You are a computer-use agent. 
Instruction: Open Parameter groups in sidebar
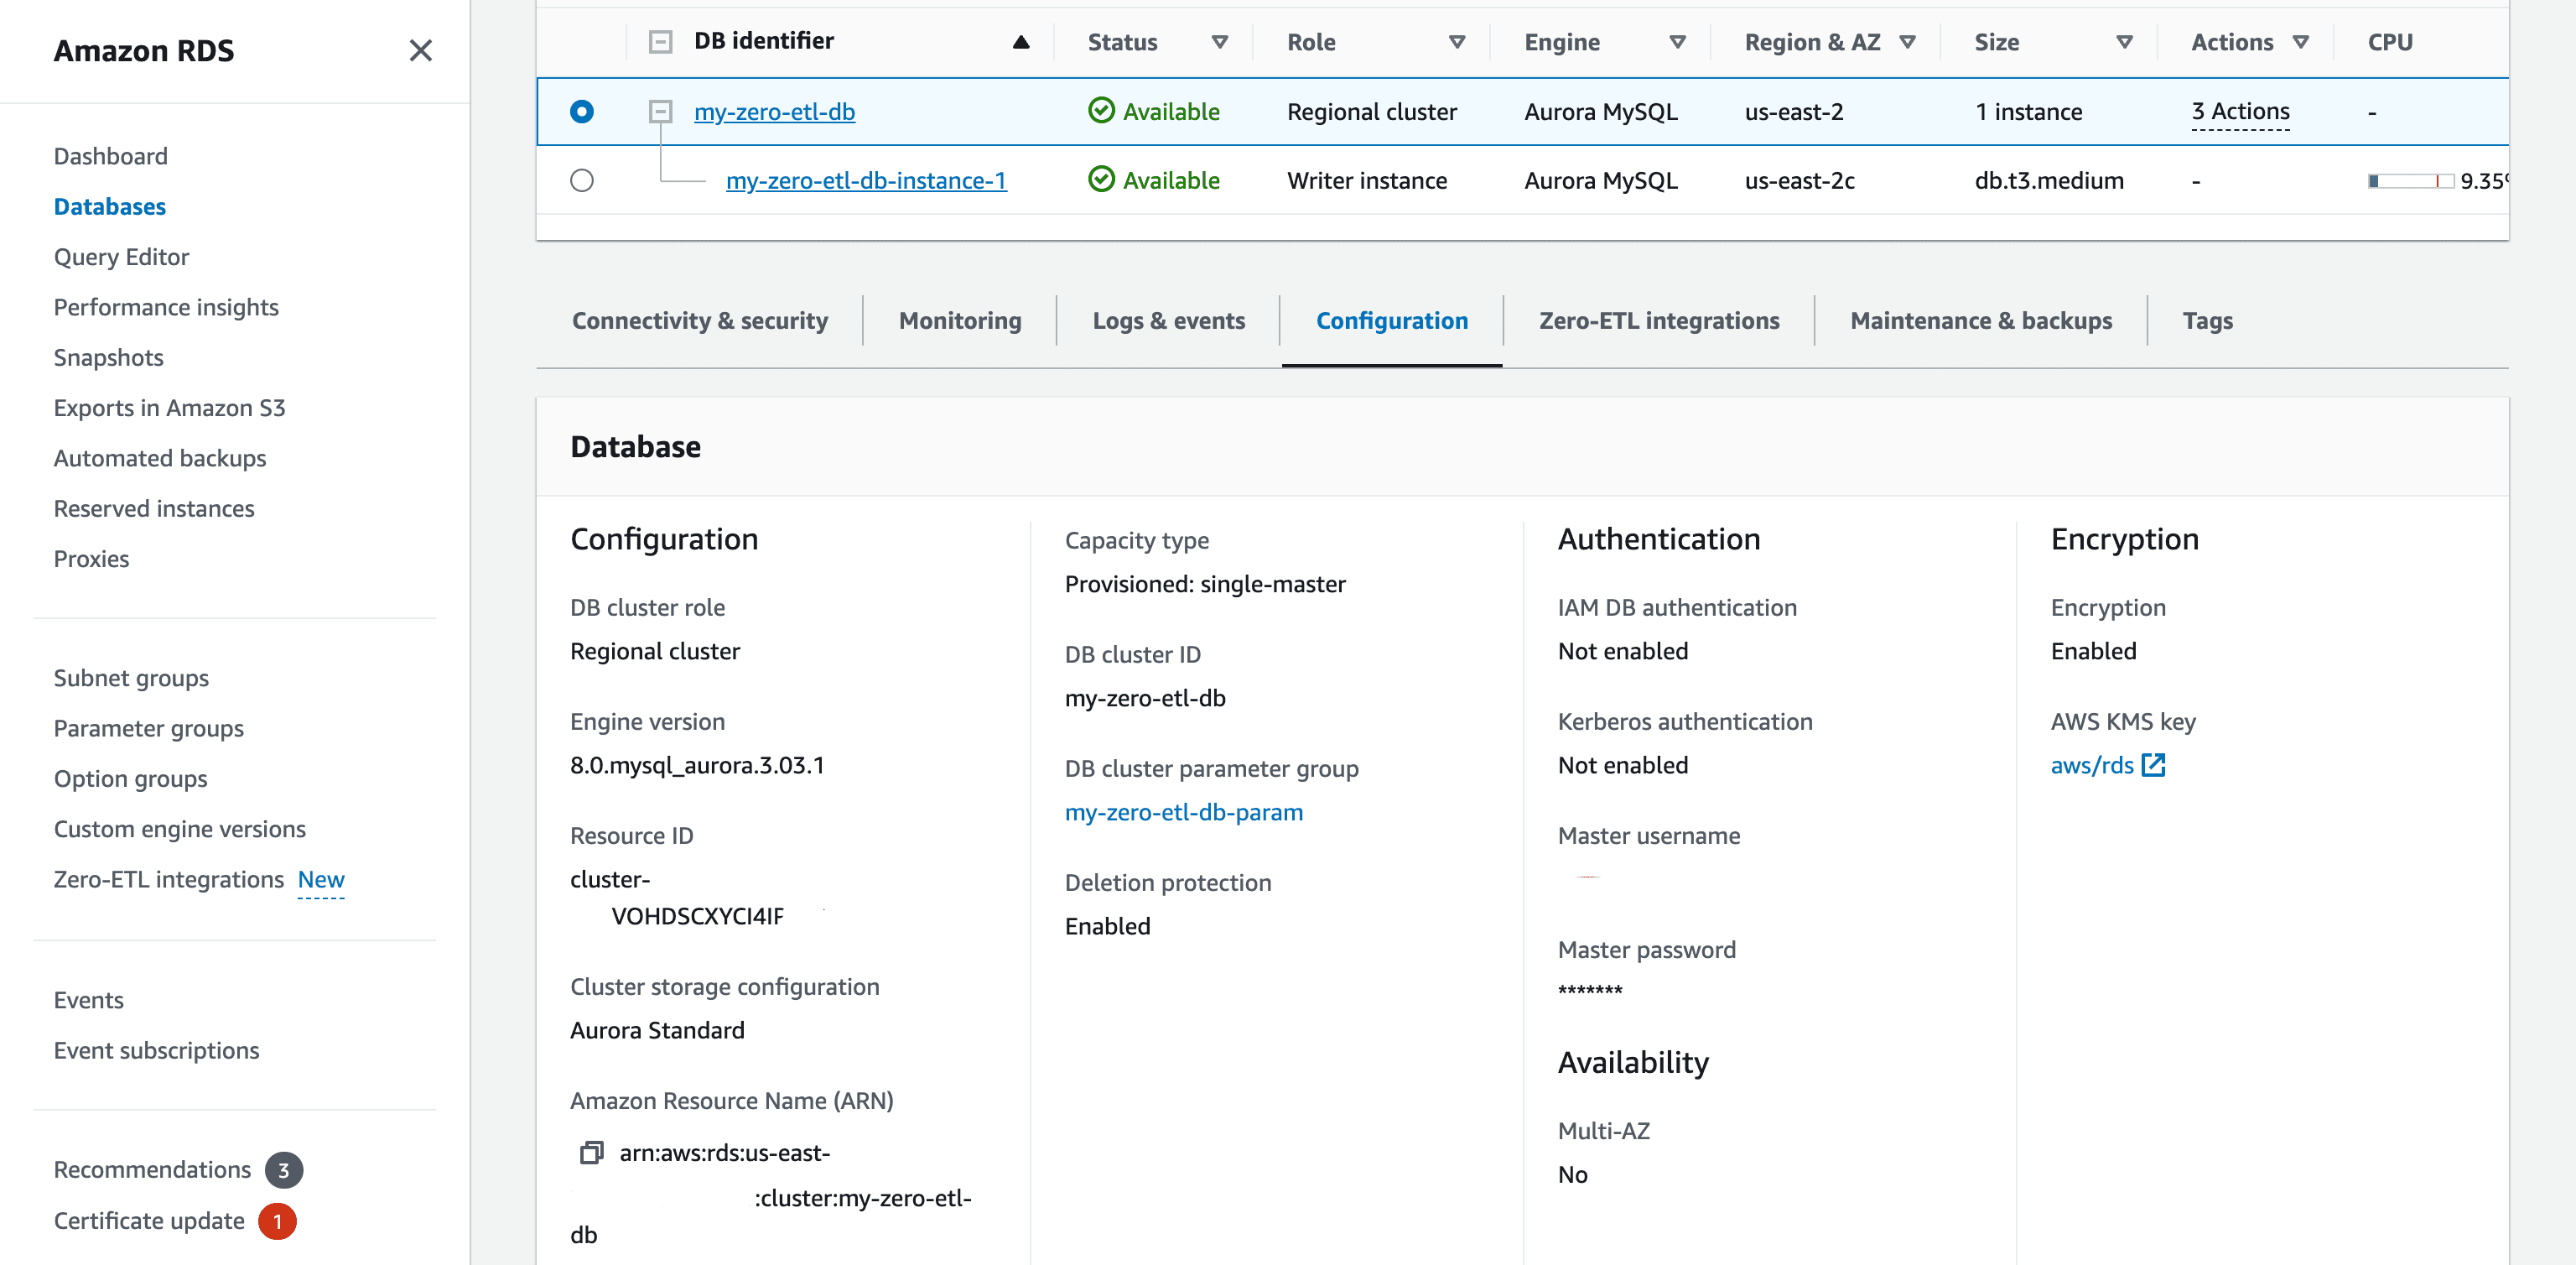[149, 728]
